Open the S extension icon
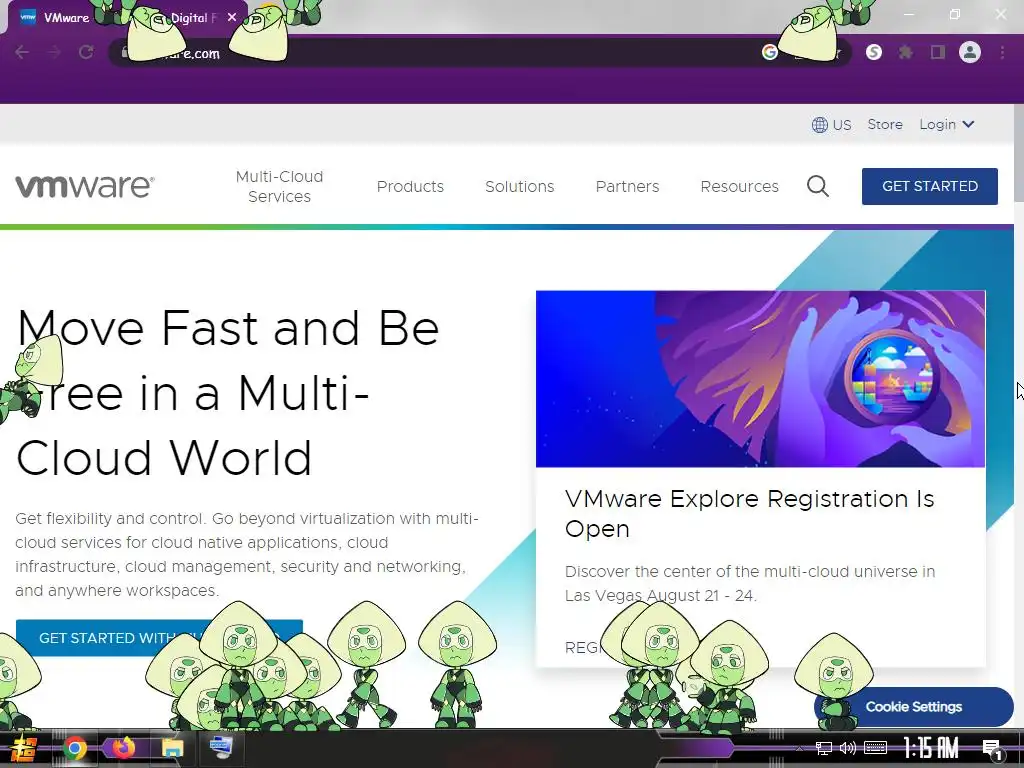Viewport: 1024px width, 768px height. tap(874, 52)
